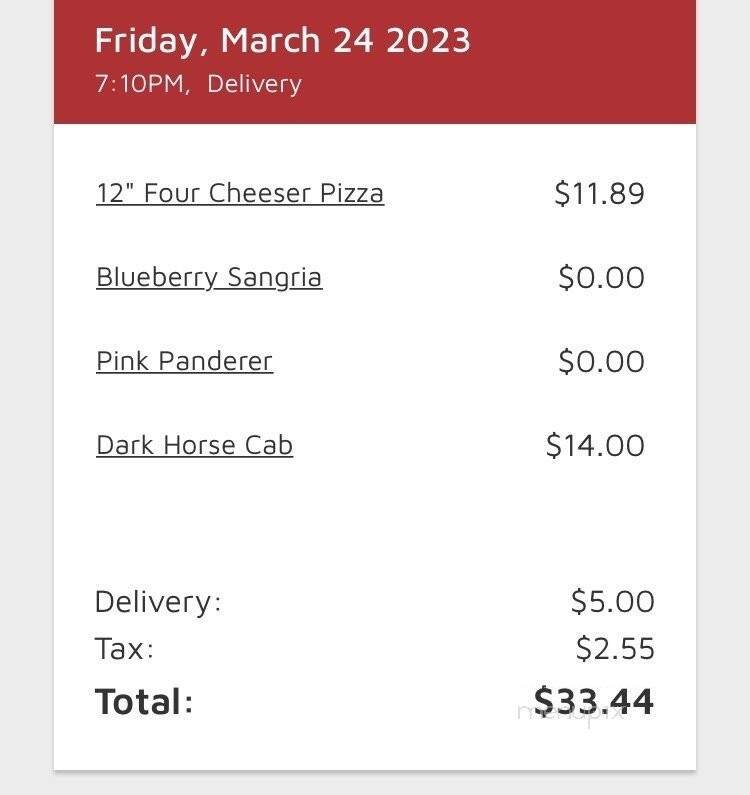Click the Pink Panderer $0.00 price

(601, 361)
